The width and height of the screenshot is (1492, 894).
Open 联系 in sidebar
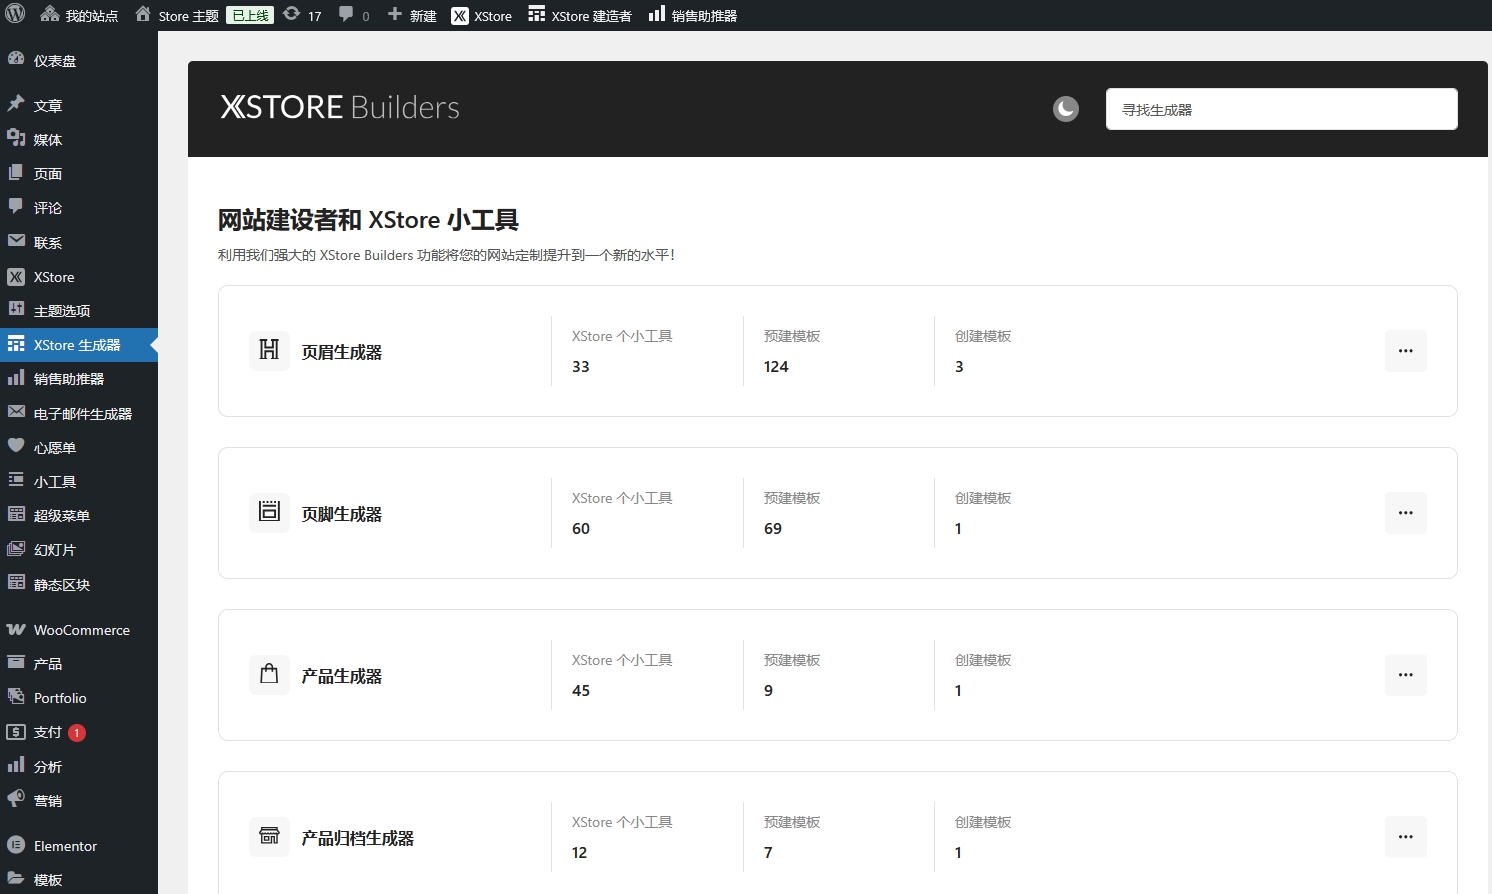(x=79, y=243)
